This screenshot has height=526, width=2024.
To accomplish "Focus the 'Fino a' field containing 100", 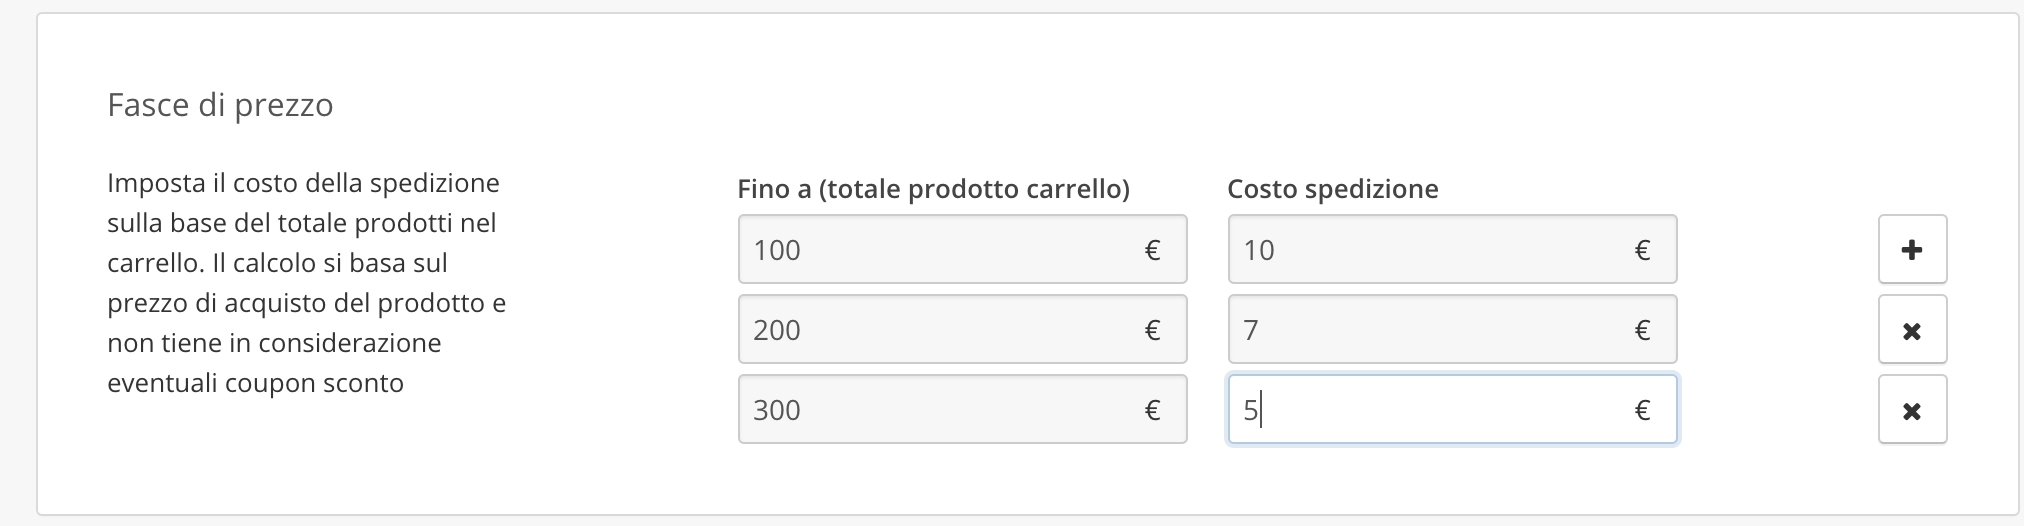I will click(940, 250).
